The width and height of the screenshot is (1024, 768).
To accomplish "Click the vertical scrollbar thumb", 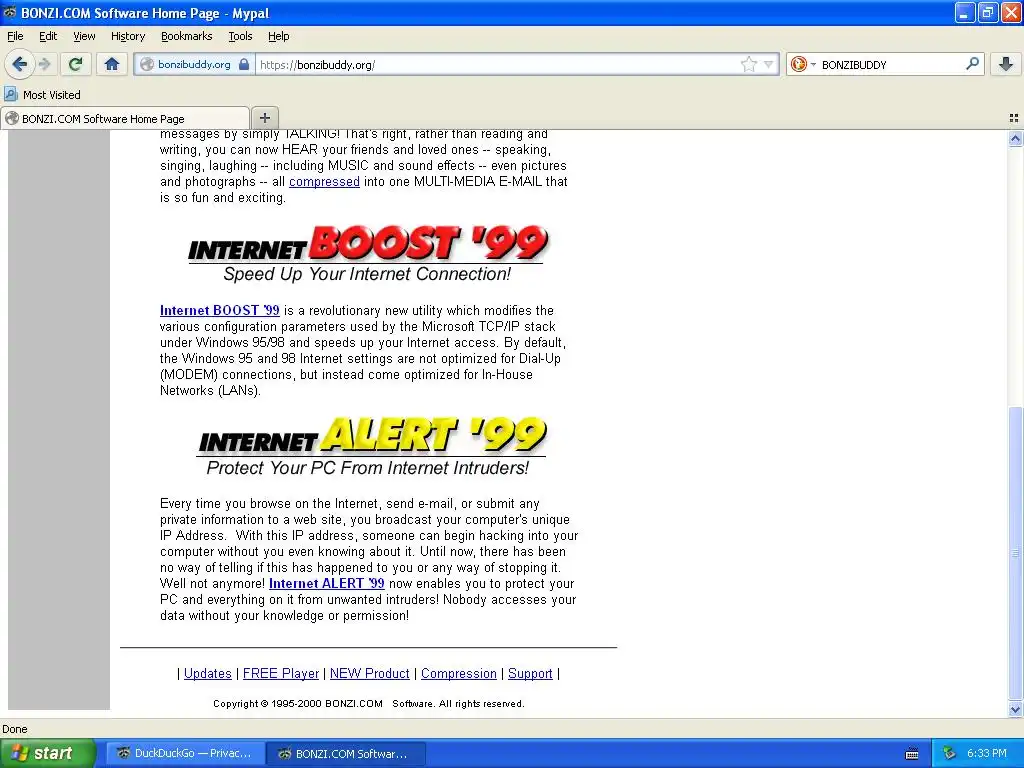I will 1015,553.
